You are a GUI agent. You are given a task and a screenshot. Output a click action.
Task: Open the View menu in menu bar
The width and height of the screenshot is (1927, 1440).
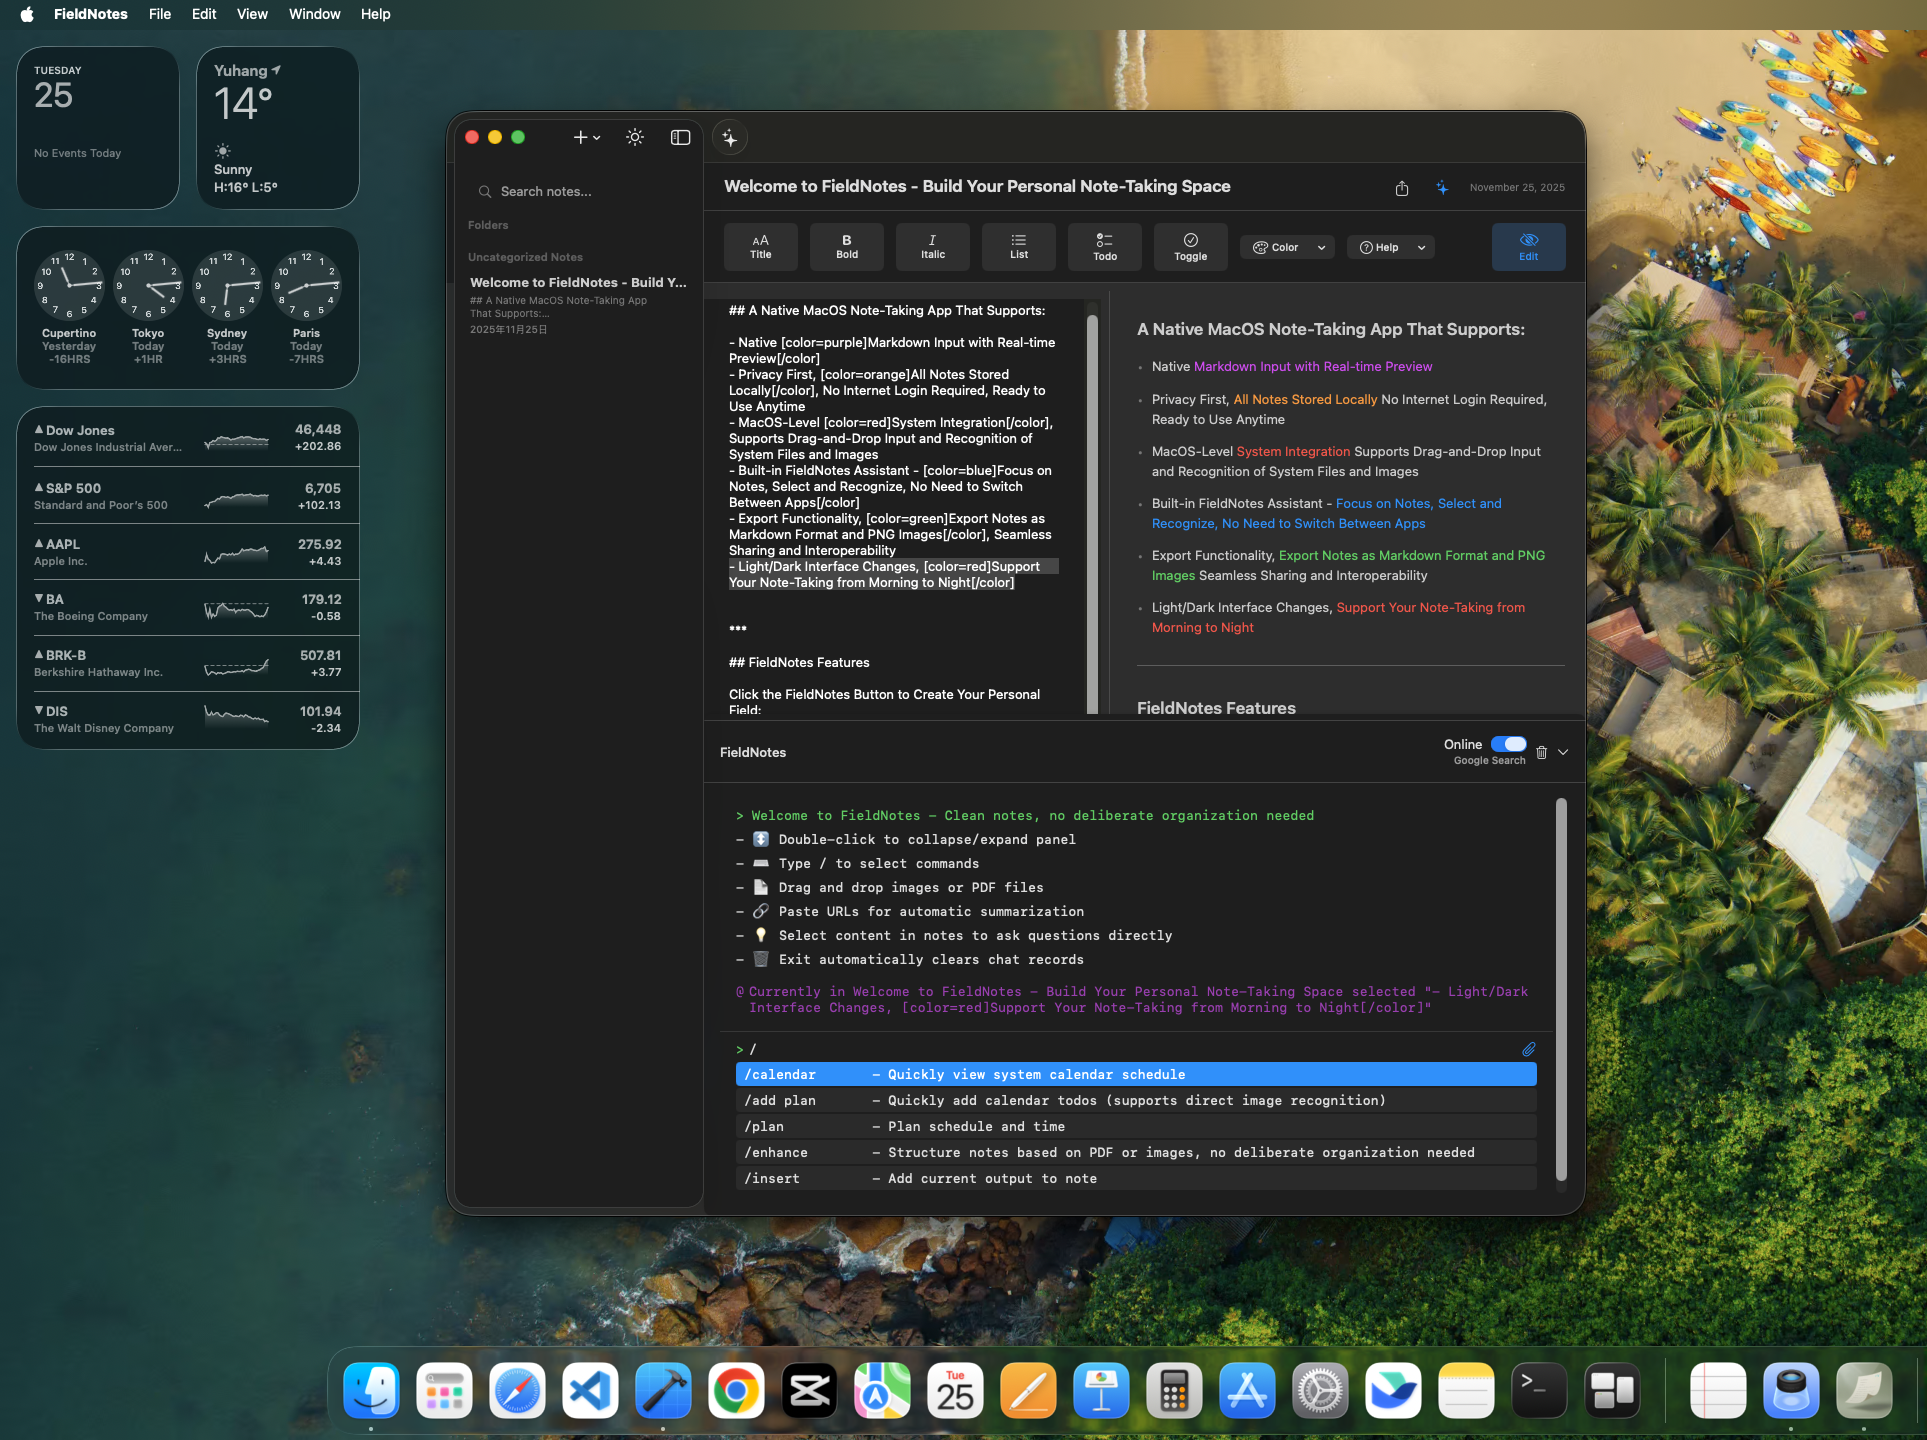(x=252, y=14)
